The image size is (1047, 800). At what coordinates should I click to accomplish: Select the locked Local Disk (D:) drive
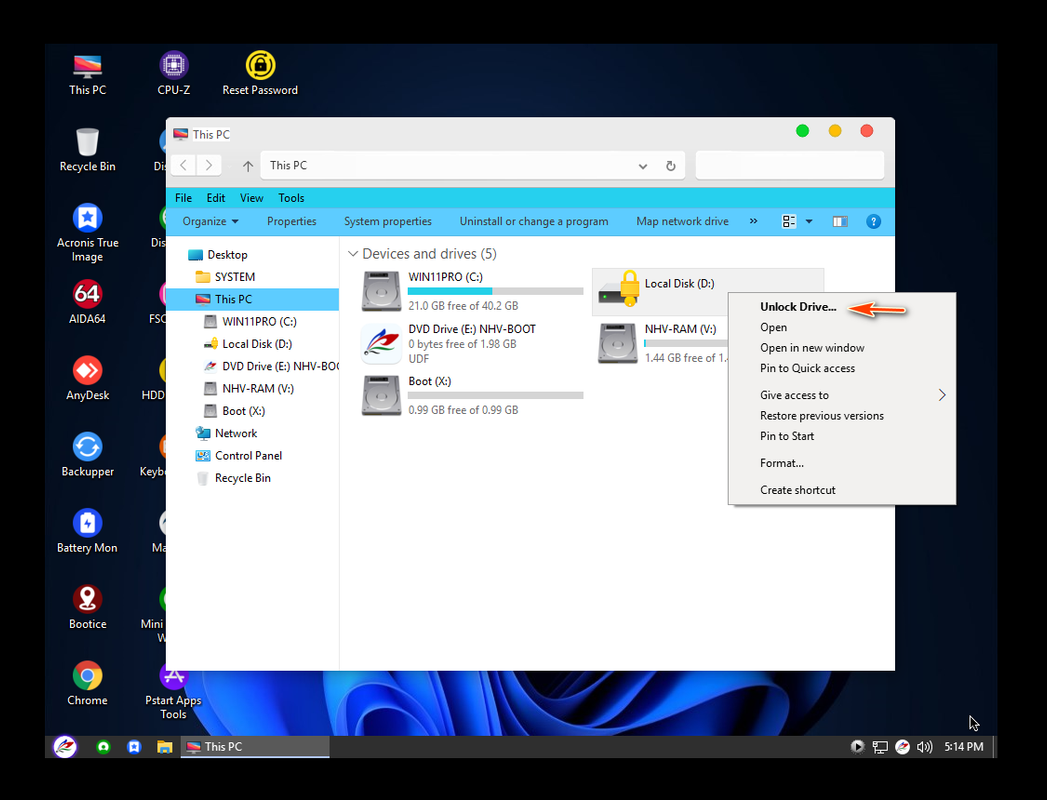tap(708, 291)
